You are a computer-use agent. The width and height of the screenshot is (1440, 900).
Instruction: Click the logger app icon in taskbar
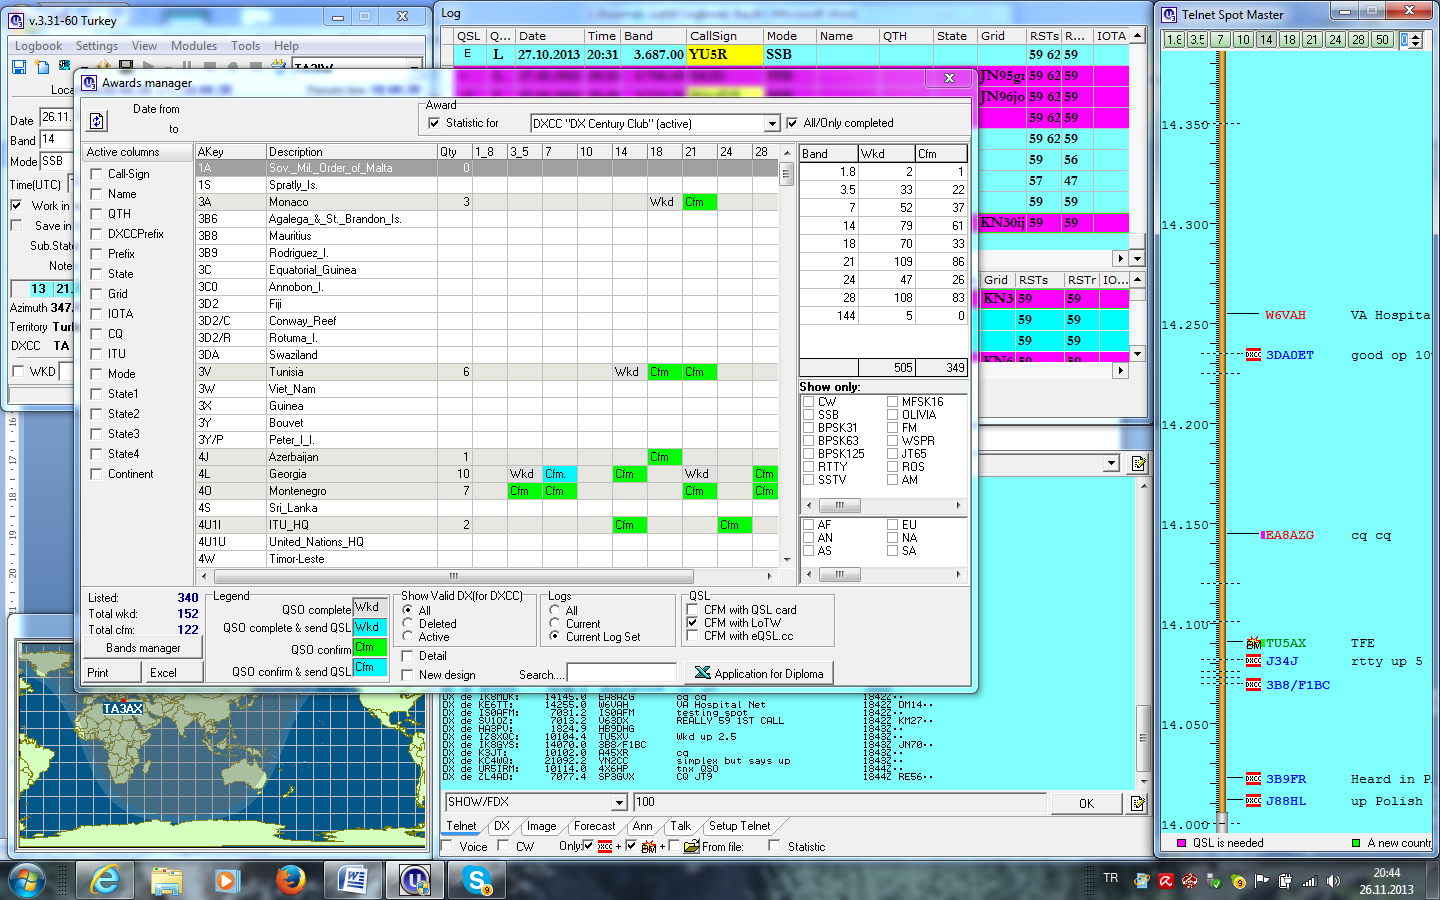click(x=415, y=880)
